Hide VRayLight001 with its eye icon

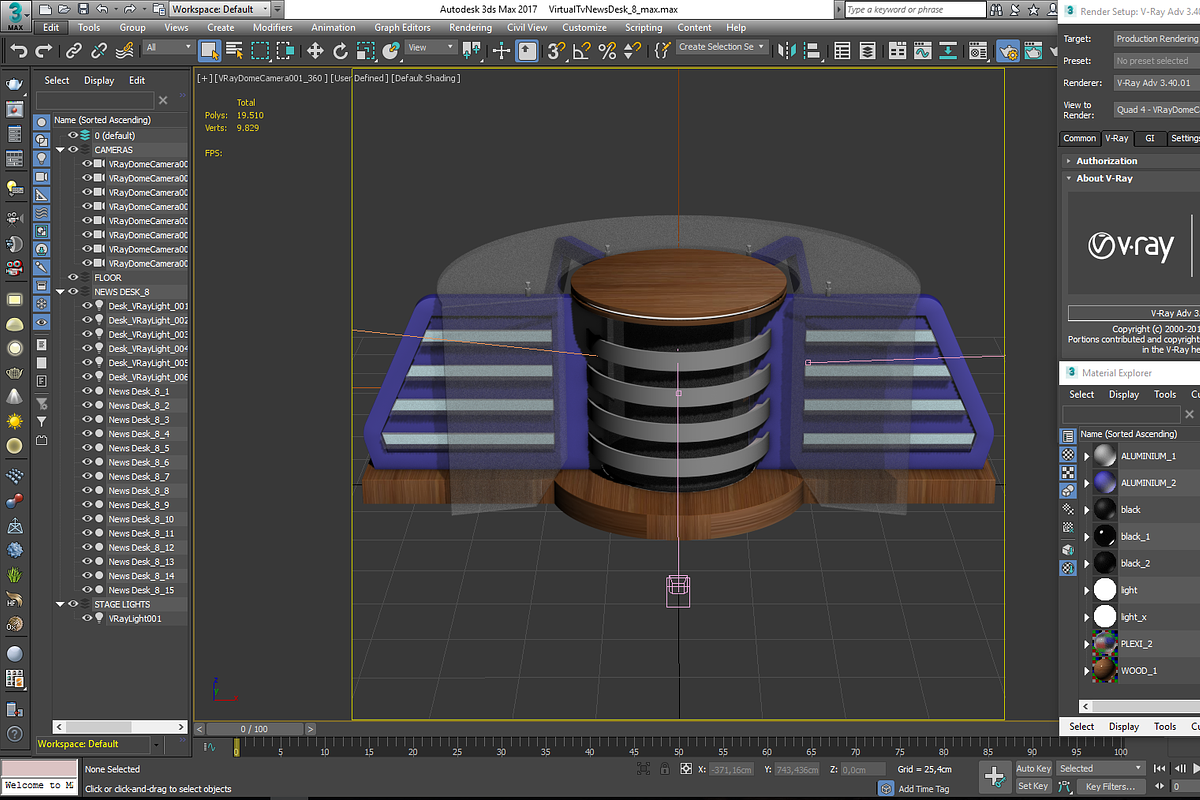coord(87,618)
